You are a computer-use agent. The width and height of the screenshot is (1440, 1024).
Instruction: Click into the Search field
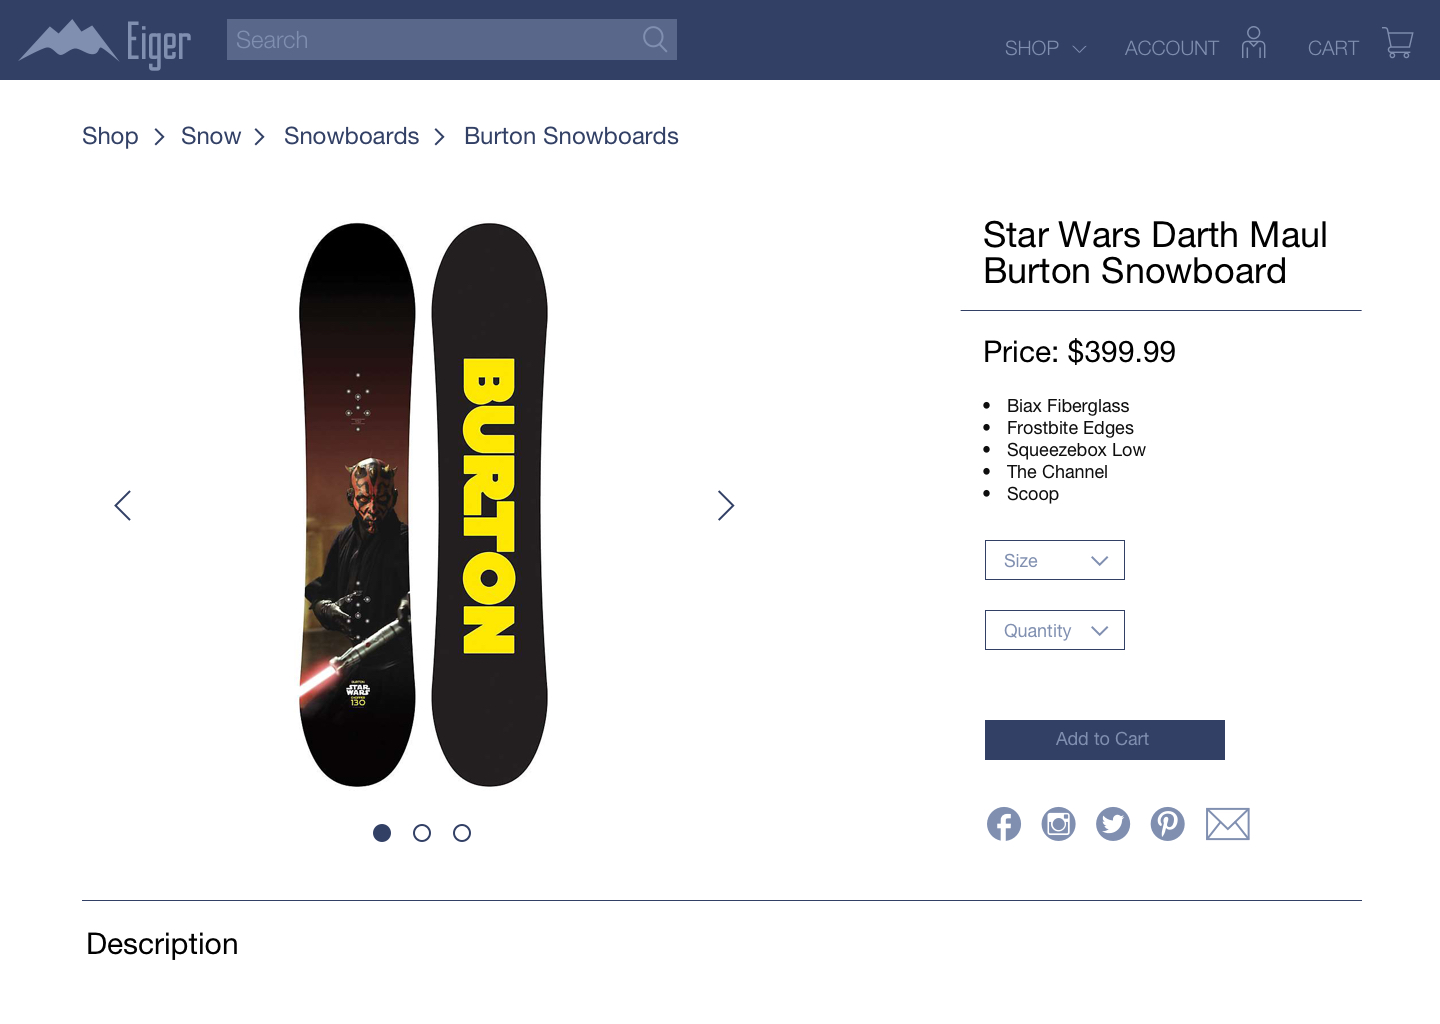(430, 40)
